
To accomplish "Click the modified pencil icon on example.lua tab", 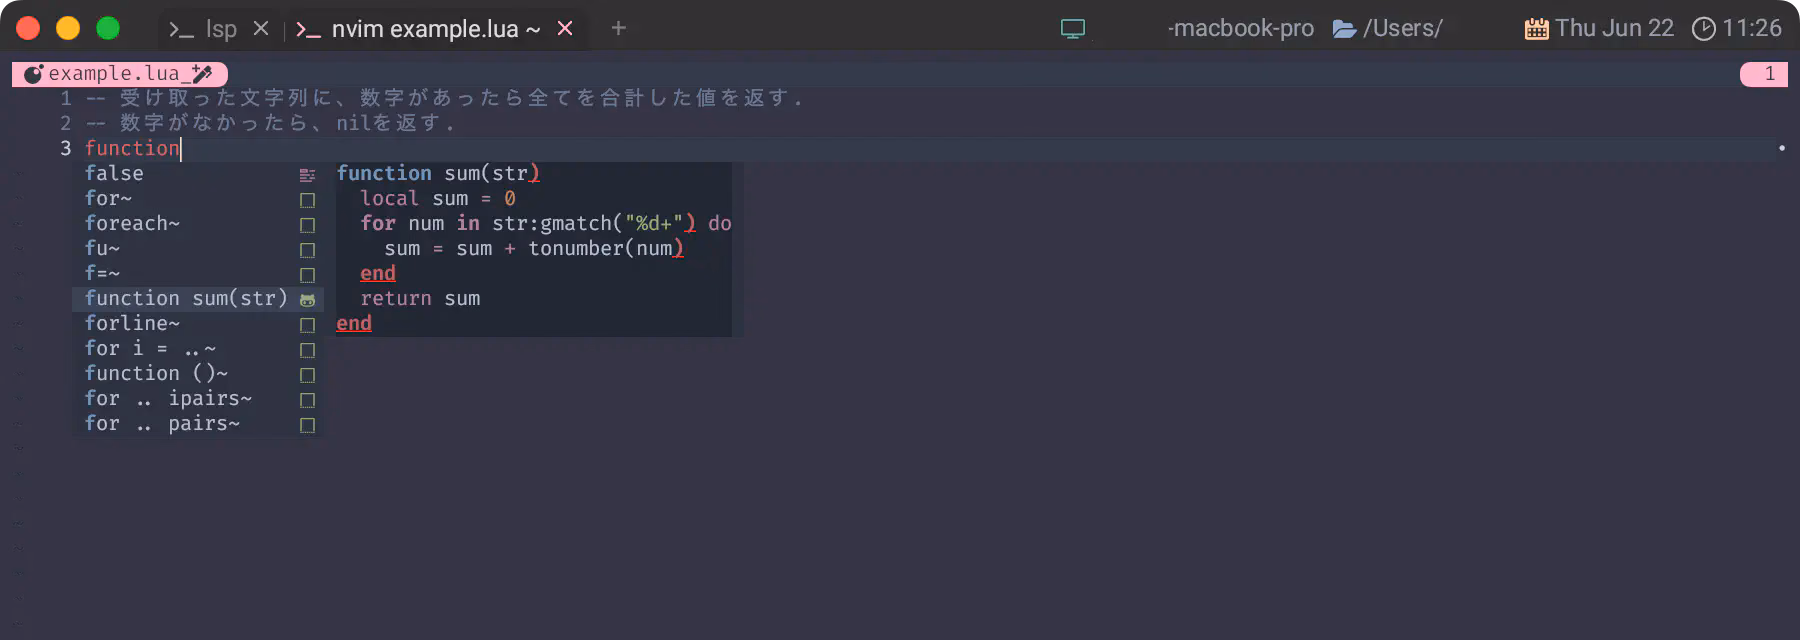I will (x=202, y=74).
